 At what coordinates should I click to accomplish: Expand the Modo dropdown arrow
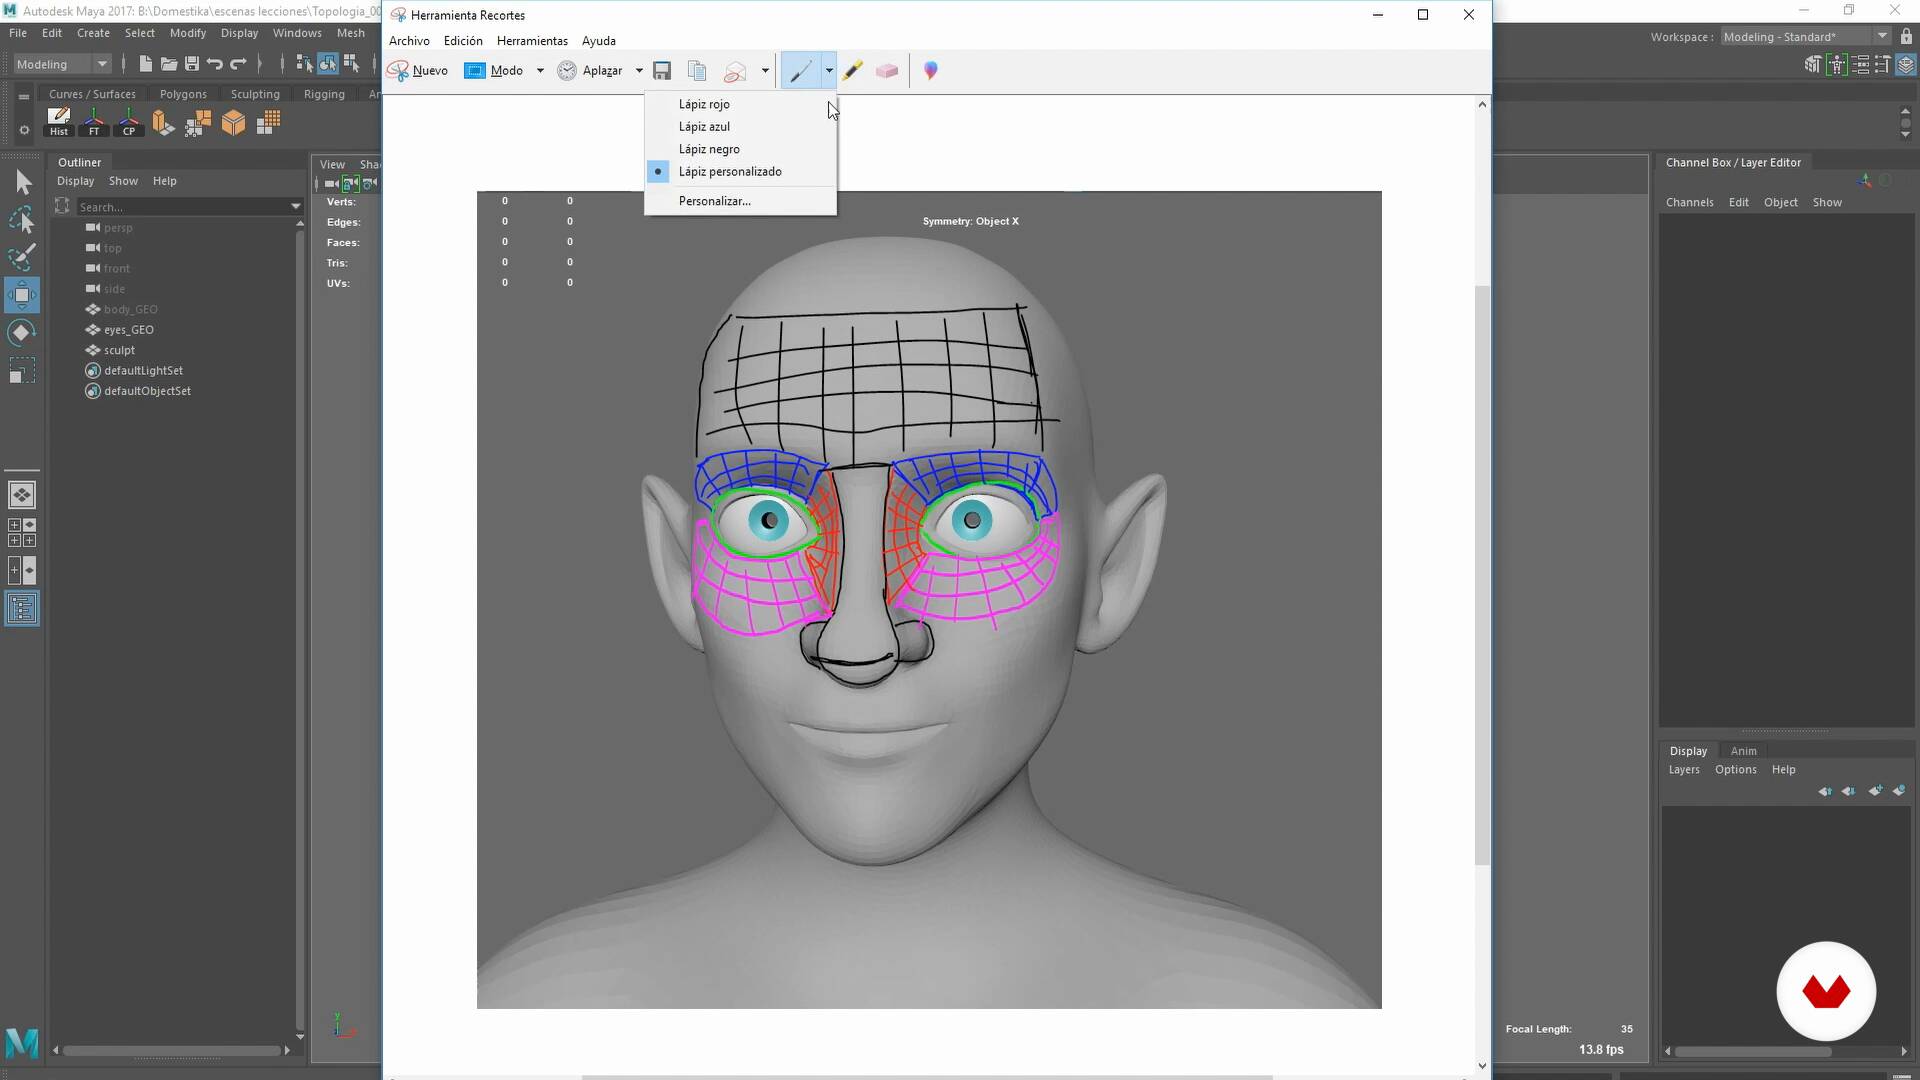540,71
